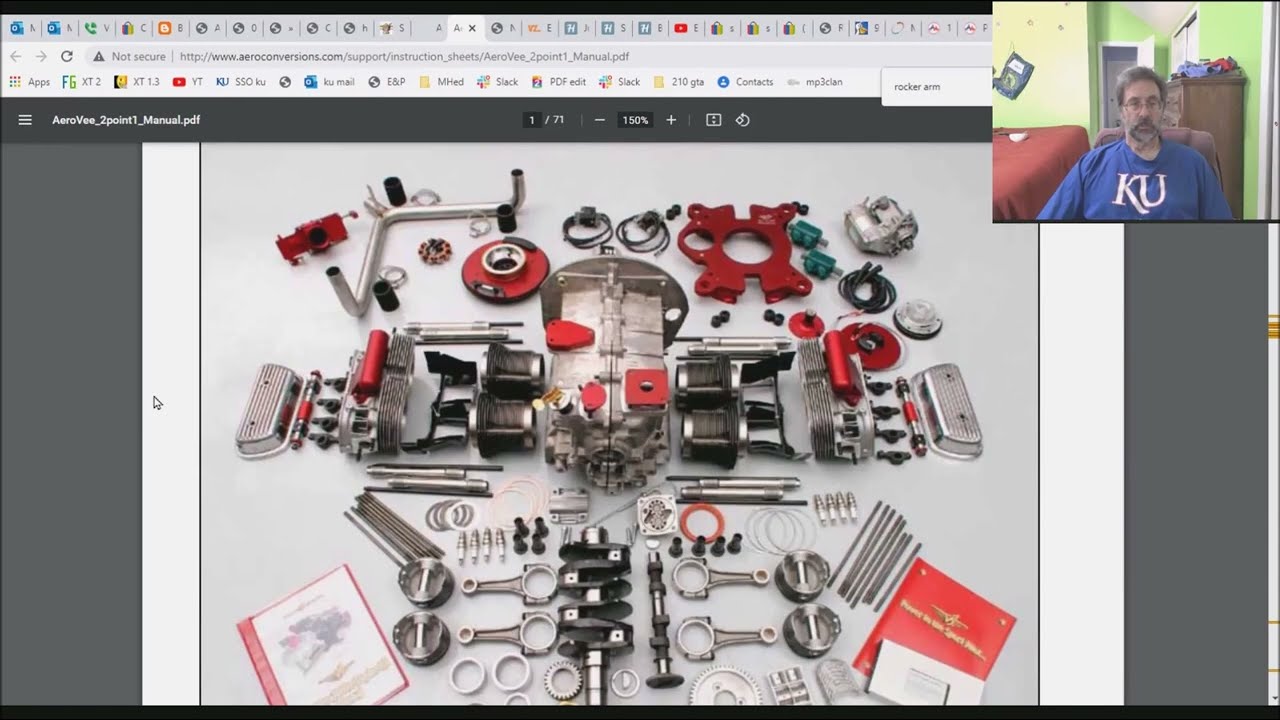Click the rocker arm search box
The height and width of the screenshot is (720, 1280).
[936, 87]
